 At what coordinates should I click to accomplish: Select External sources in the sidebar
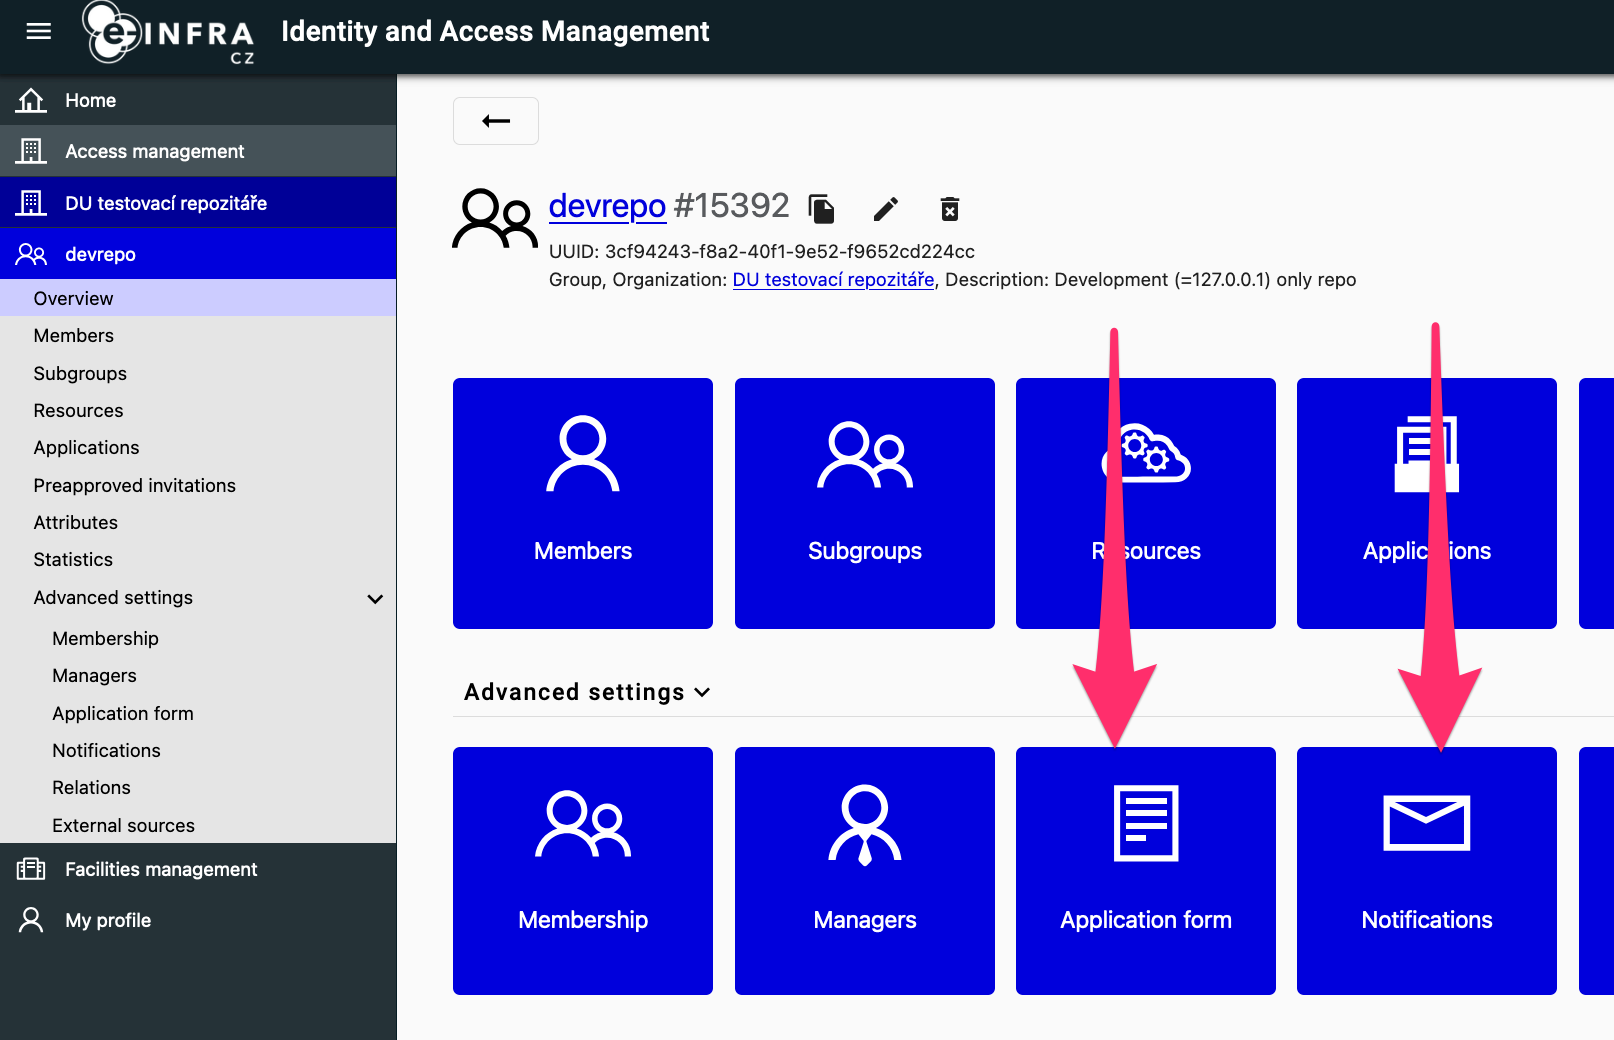(123, 825)
